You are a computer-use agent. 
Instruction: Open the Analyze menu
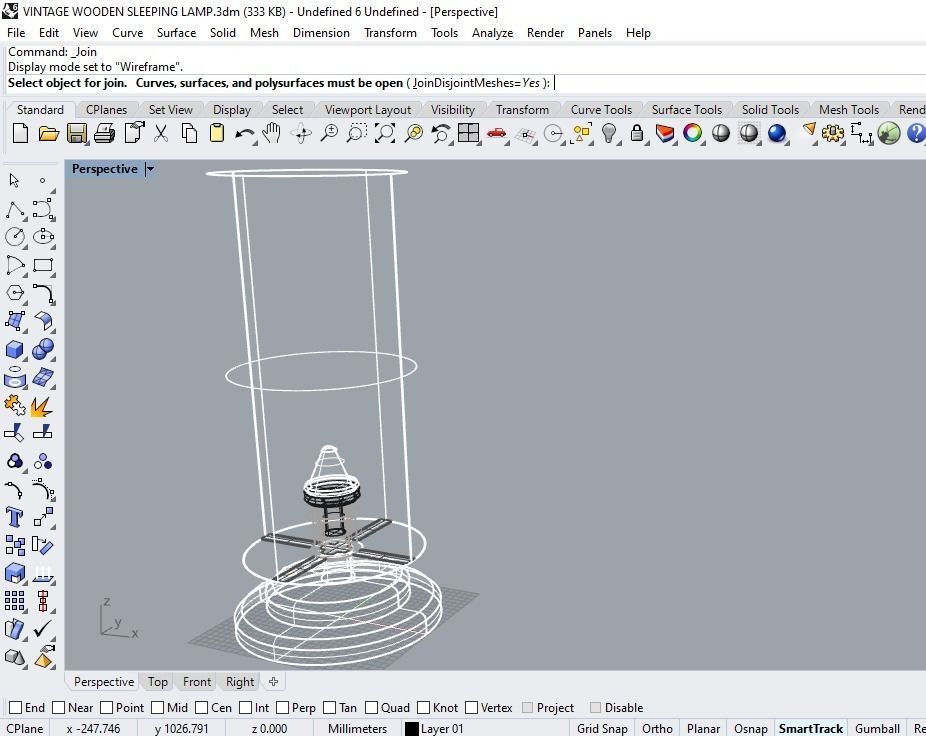493,32
